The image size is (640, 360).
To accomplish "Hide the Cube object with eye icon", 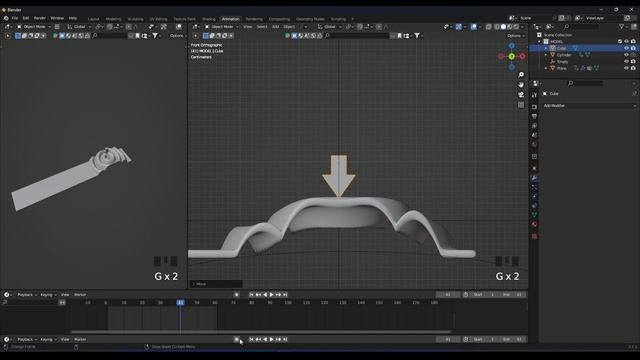I will click(627, 48).
